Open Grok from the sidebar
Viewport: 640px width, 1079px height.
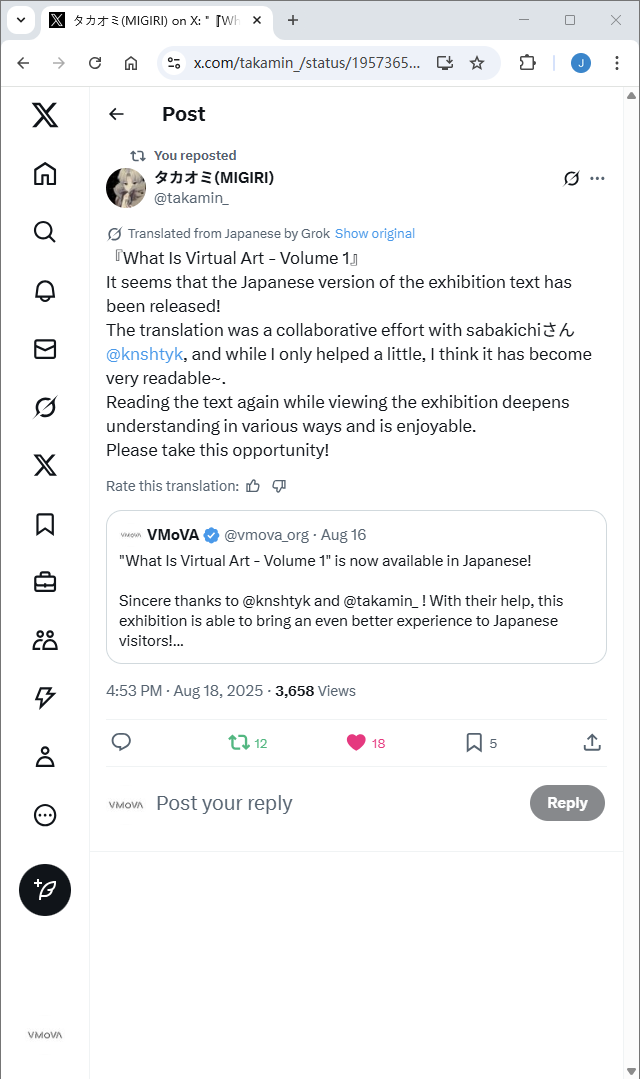45,407
